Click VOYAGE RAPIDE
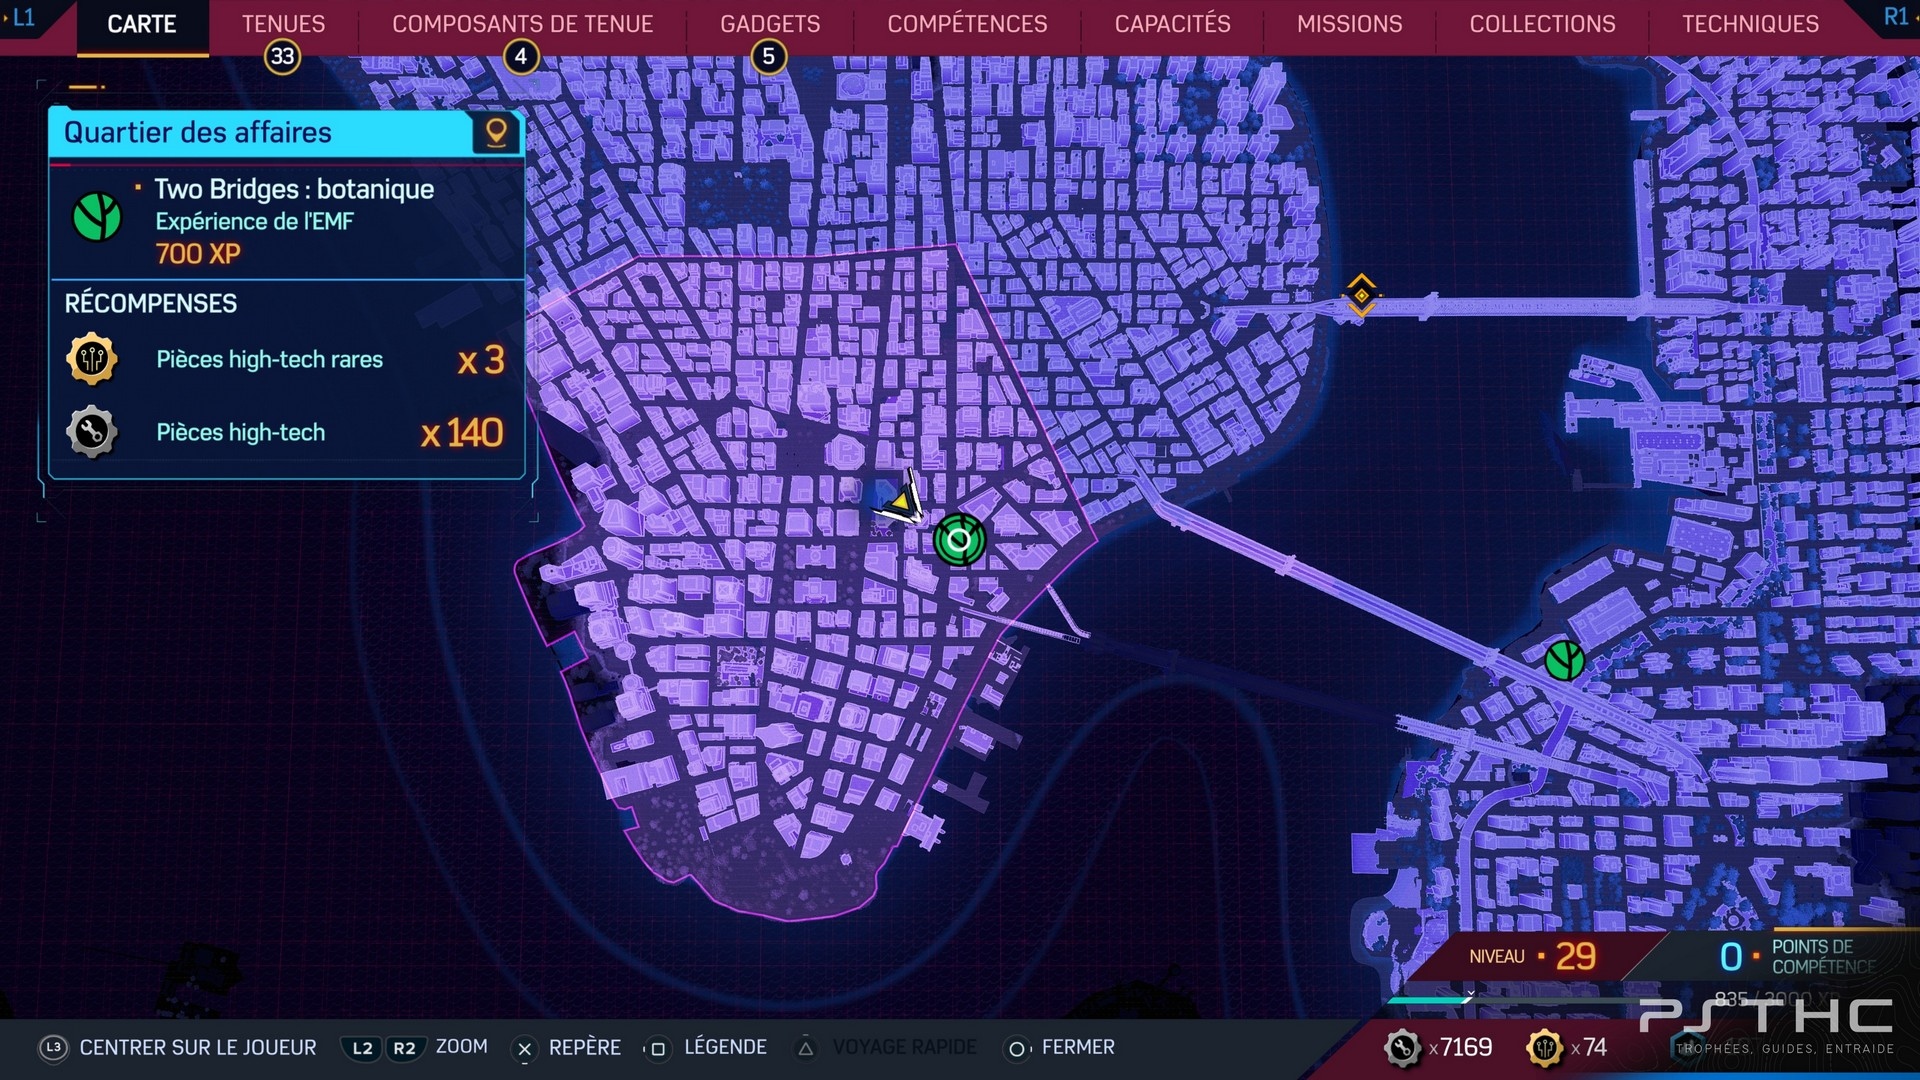 tap(904, 1048)
